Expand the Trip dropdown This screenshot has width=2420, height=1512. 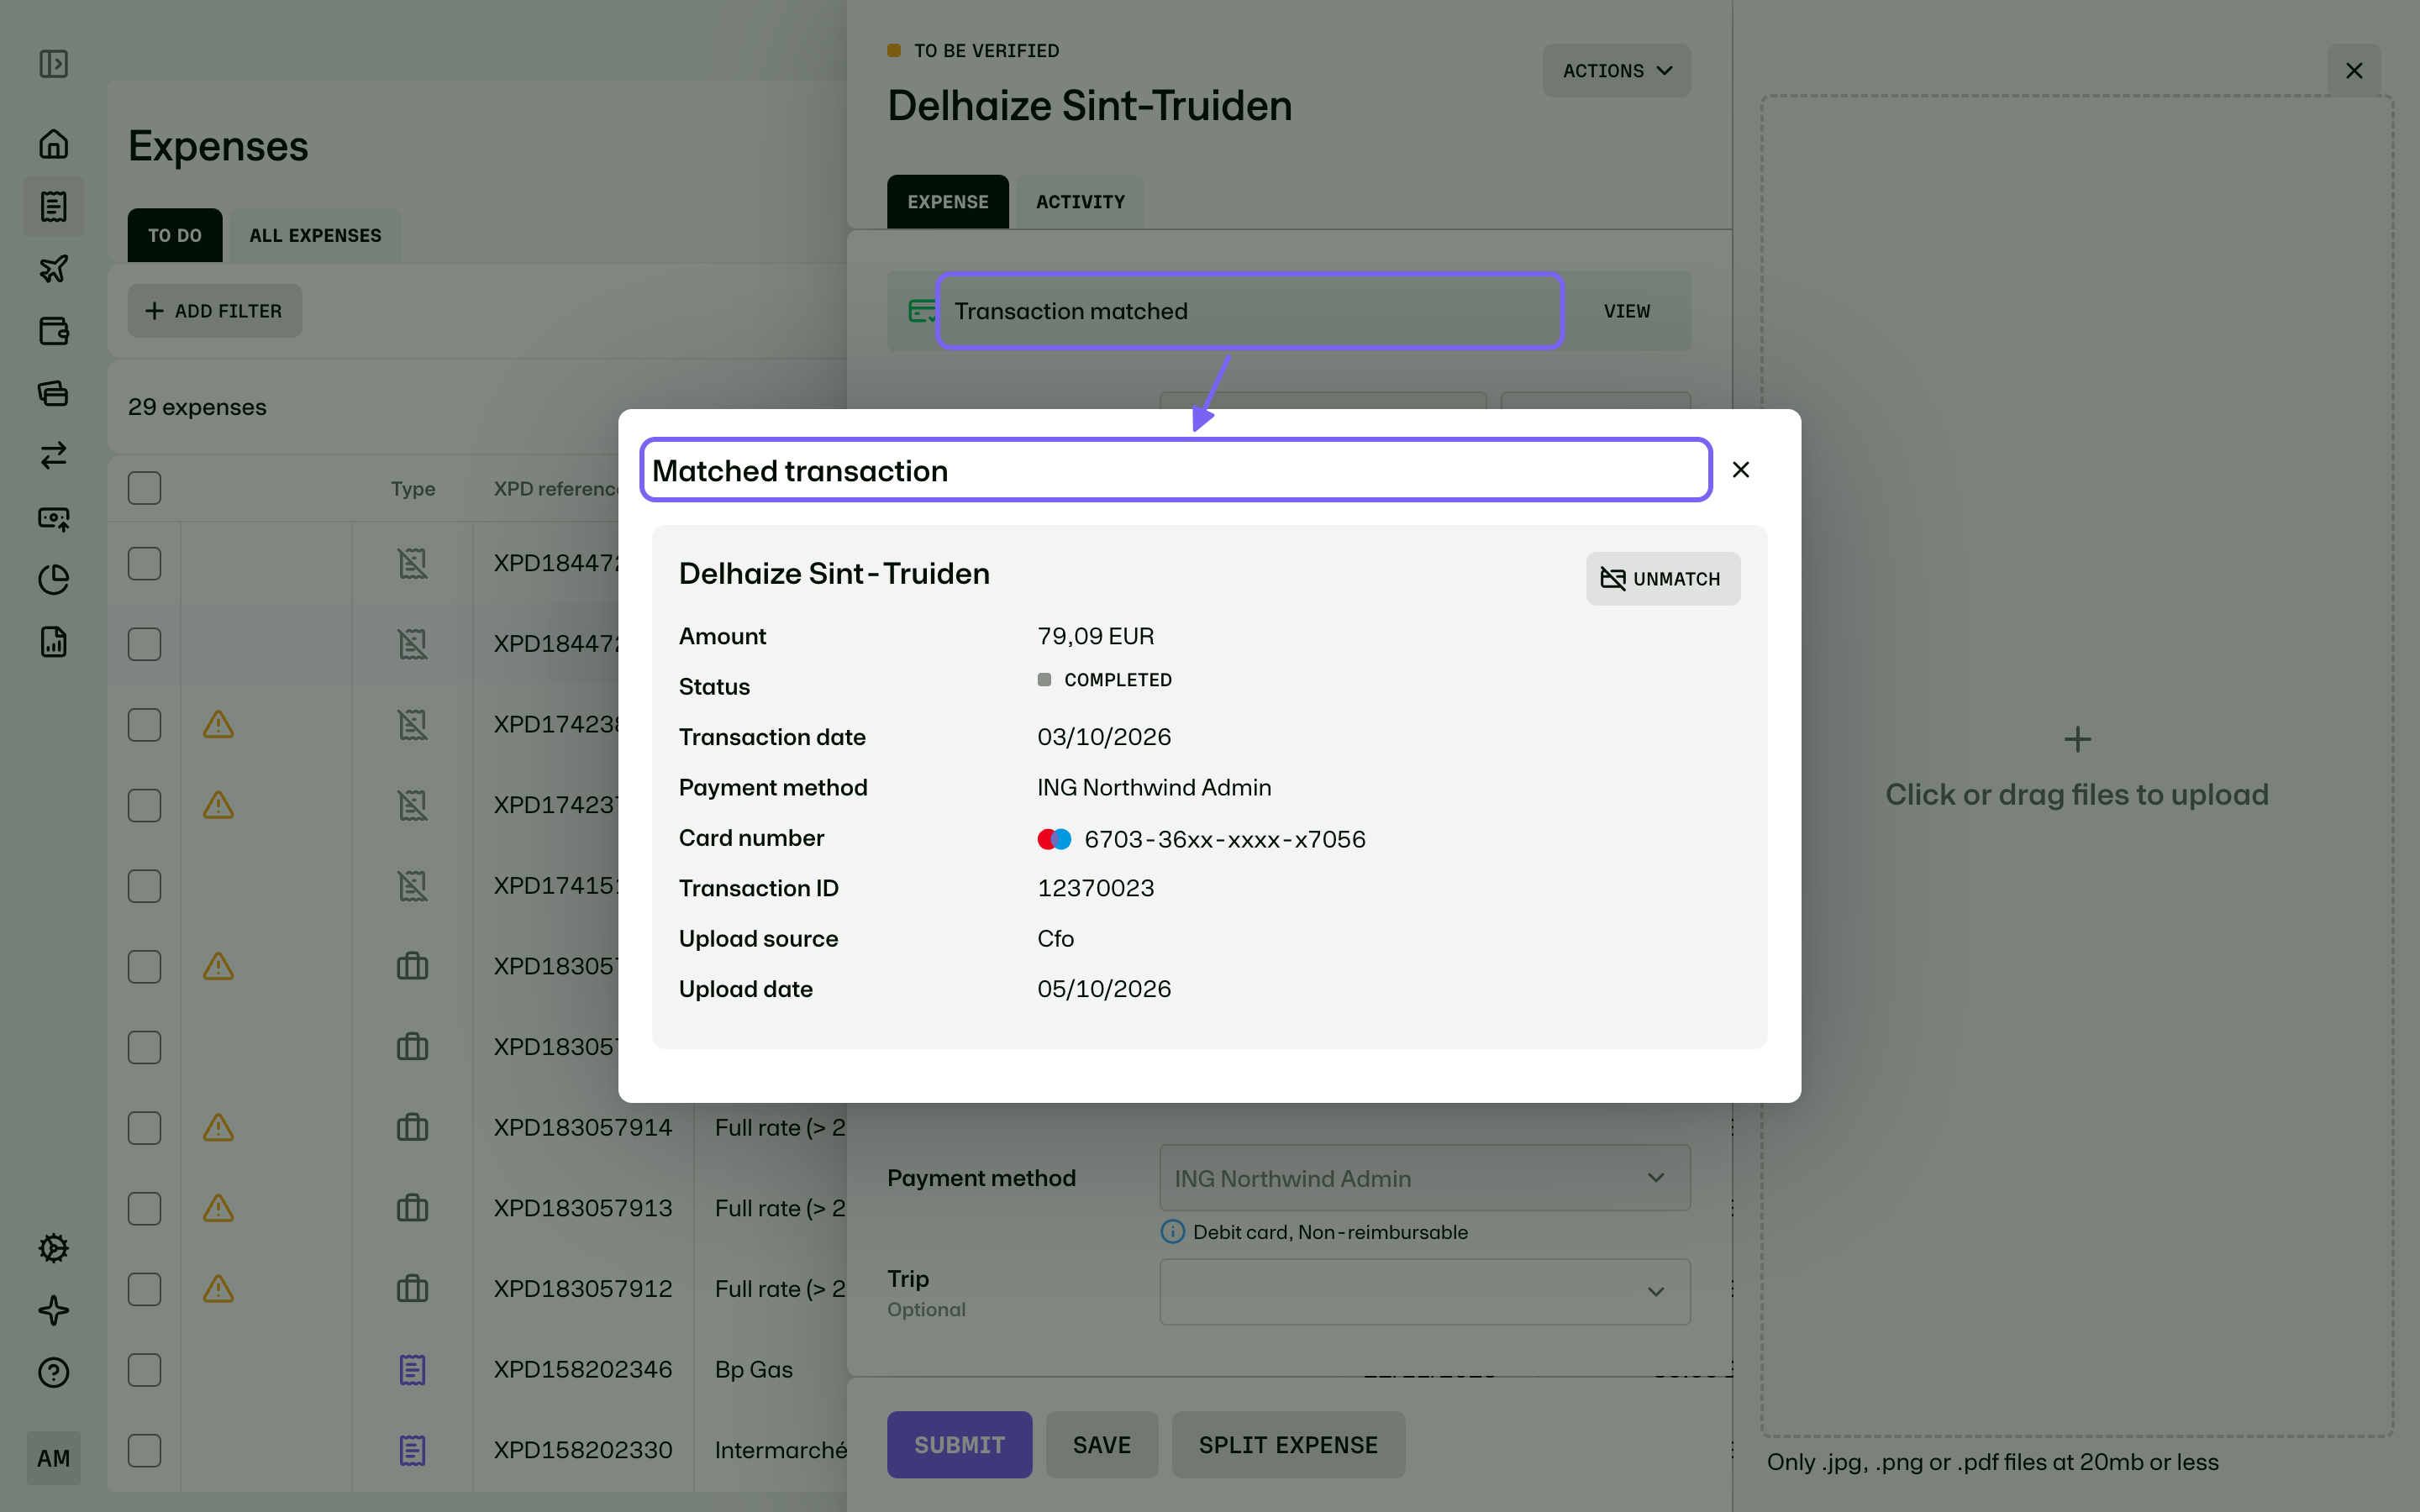(x=1425, y=1291)
